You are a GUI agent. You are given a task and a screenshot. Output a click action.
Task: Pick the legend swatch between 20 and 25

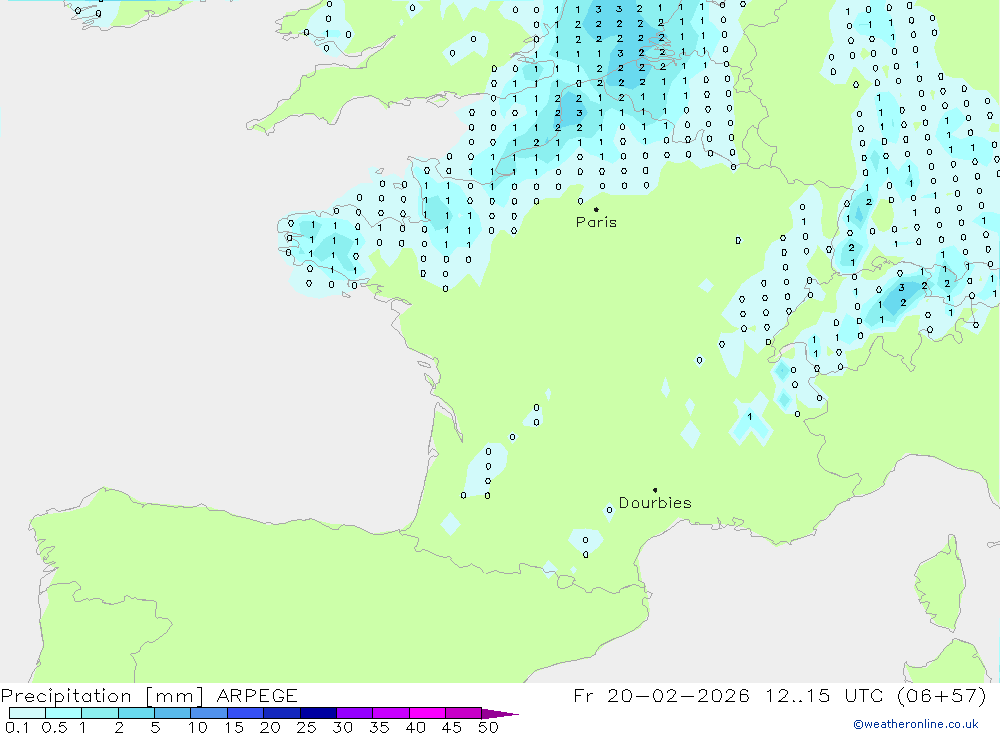282,713
